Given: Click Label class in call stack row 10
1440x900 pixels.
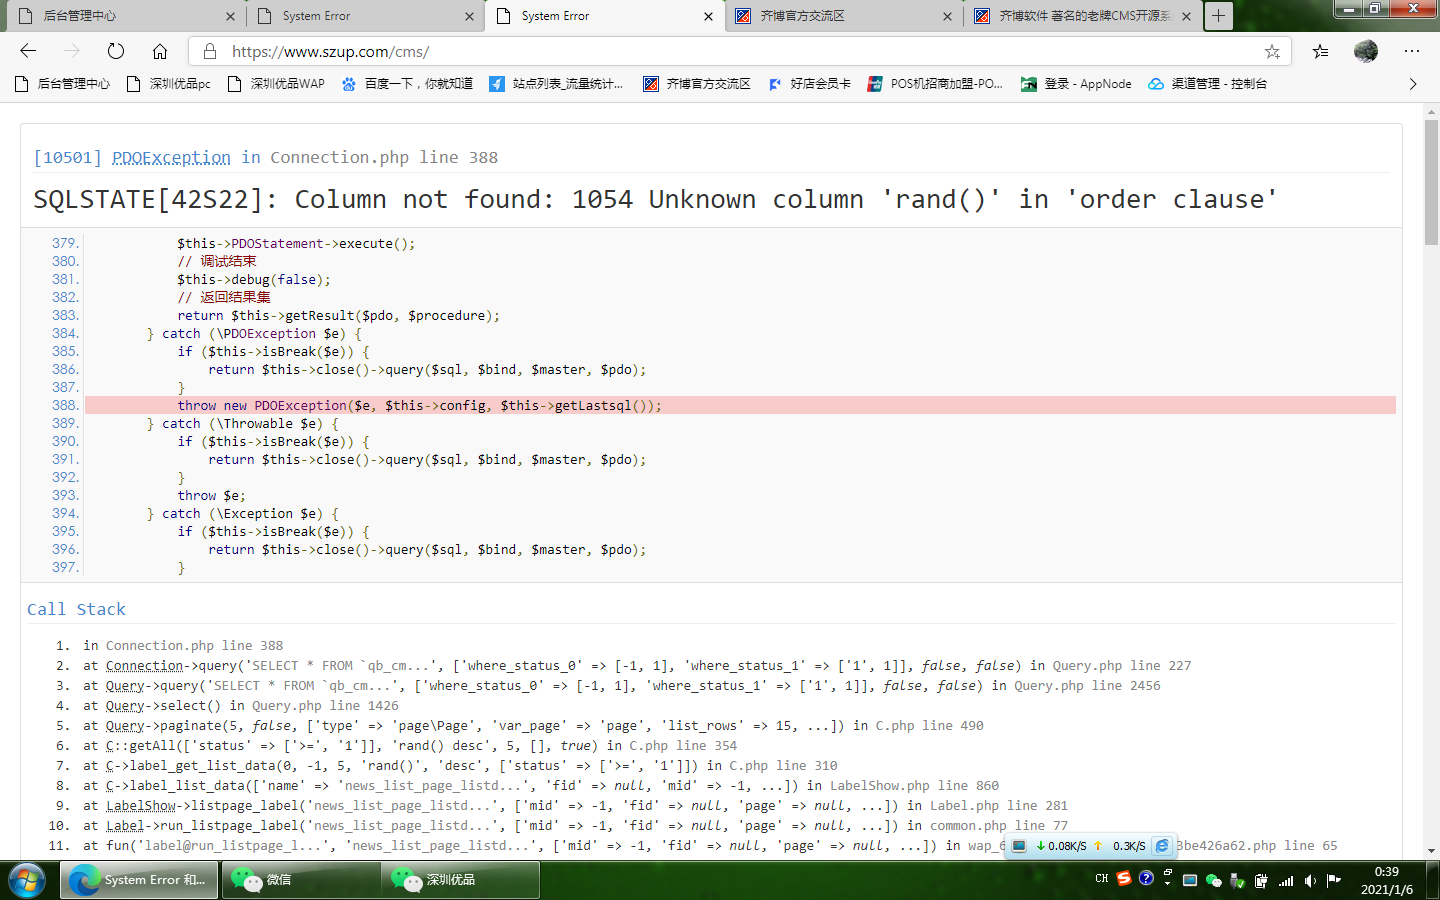Looking at the screenshot, I should (x=125, y=825).
